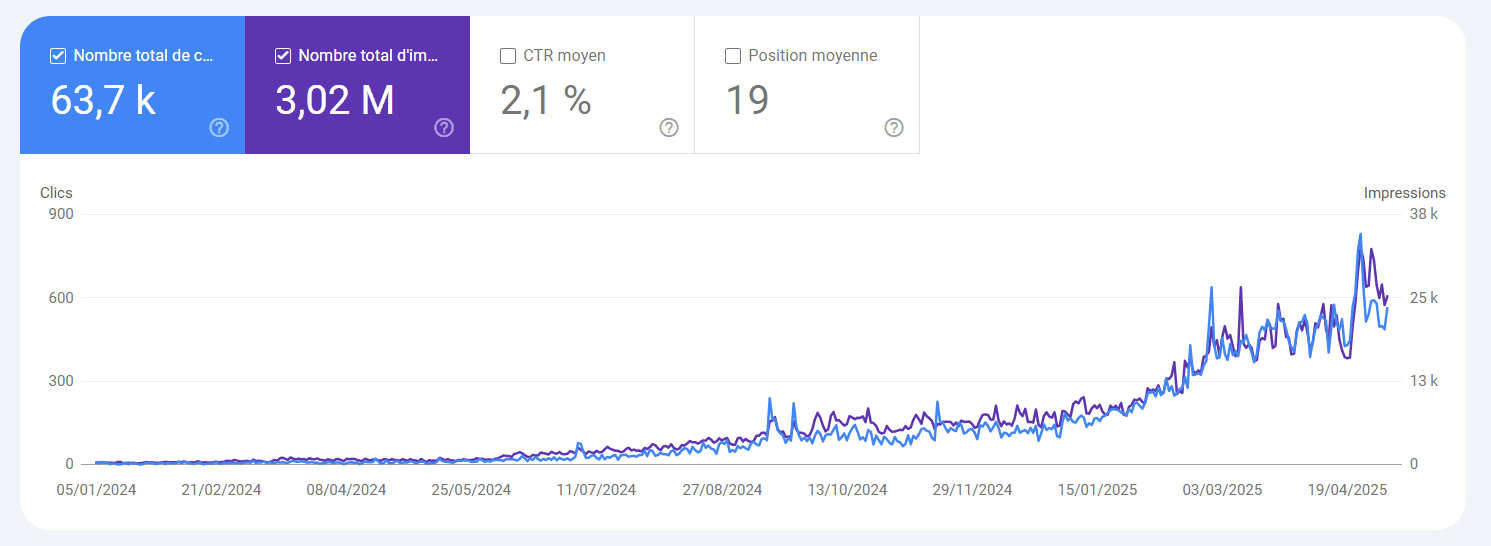Click the 19/04/2025 date on the axis
Image resolution: width=1491 pixels, height=546 pixels.
click(x=1348, y=490)
